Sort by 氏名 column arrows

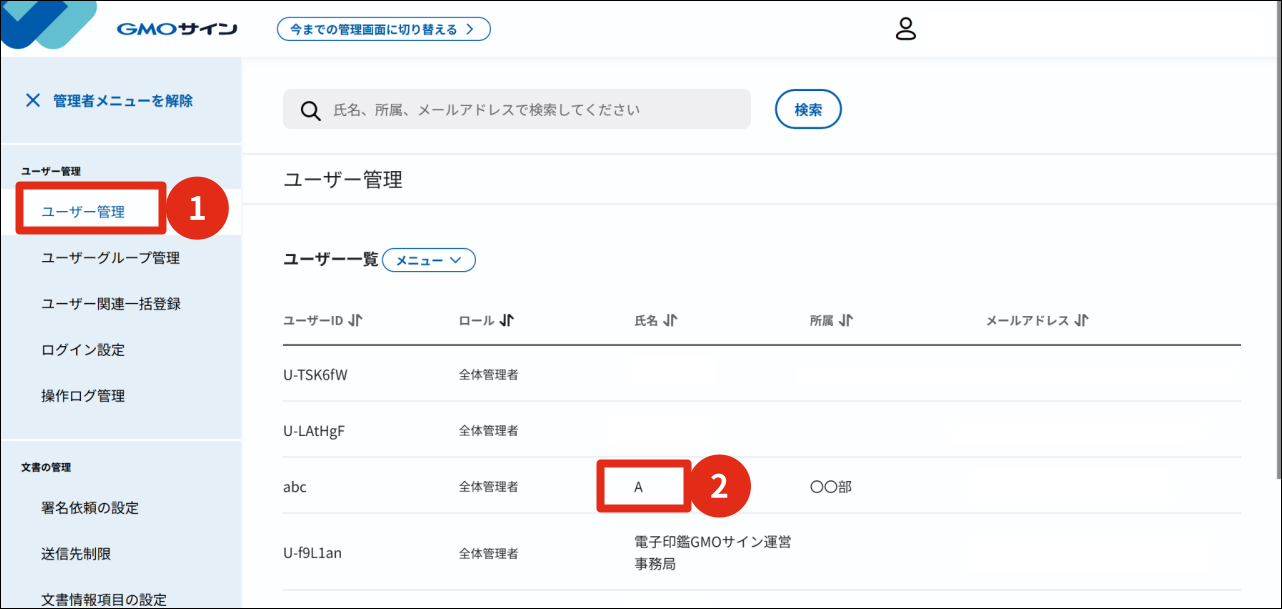670,321
